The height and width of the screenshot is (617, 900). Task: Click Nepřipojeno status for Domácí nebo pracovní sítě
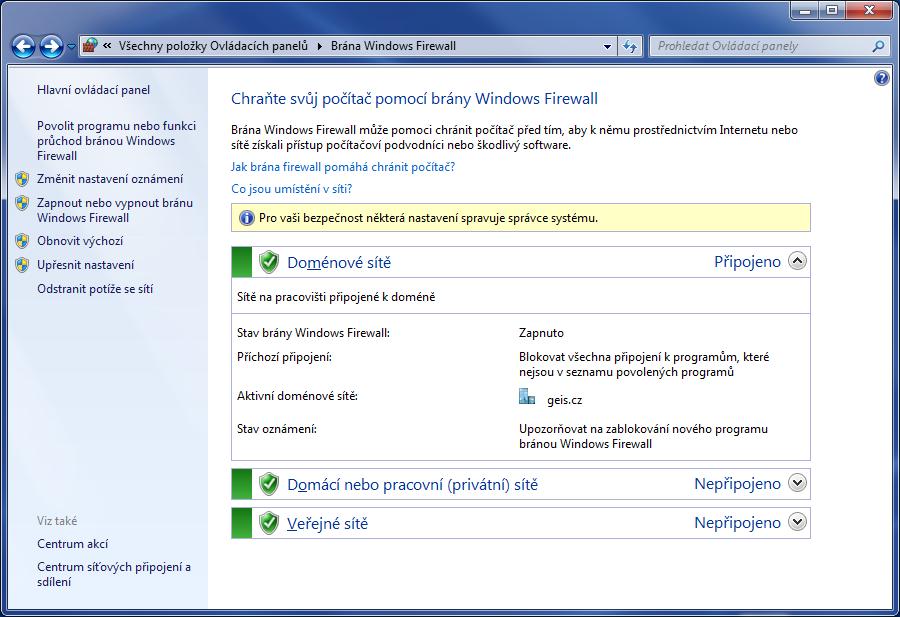pos(738,484)
